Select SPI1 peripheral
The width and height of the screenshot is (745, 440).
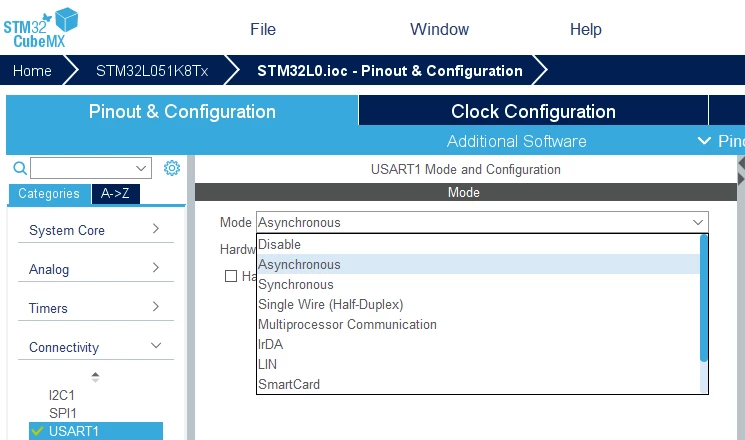63,413
